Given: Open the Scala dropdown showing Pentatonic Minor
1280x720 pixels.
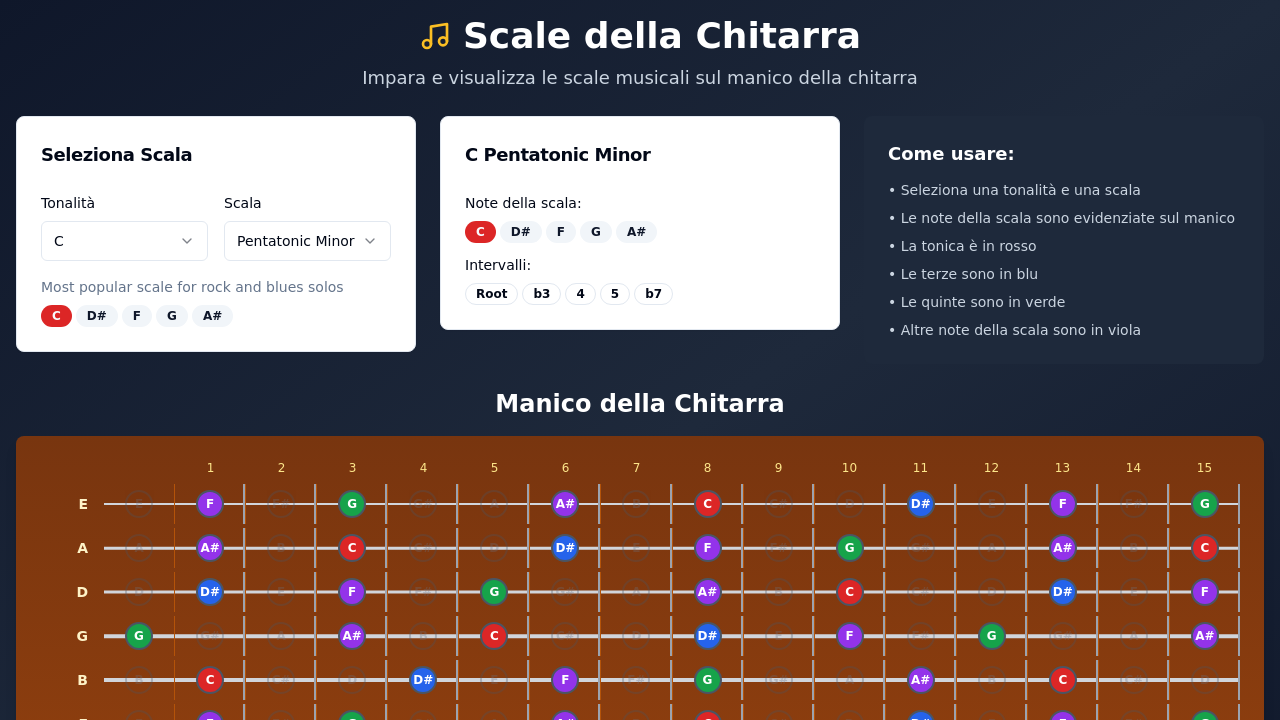Looking at the screenshot, I should pyautogui.click(x=307, y=240).
